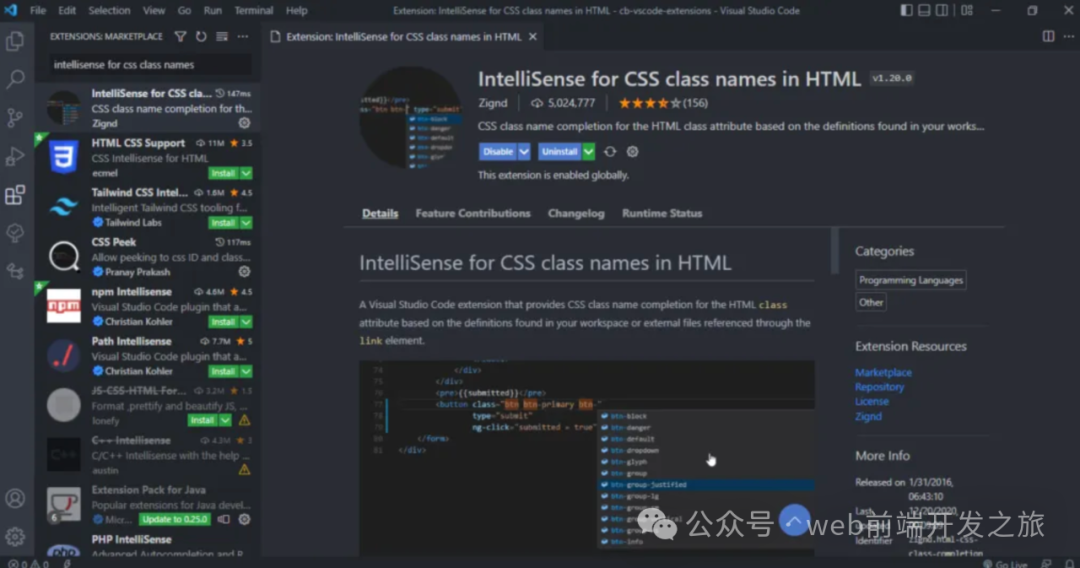
Task: Select CSS Peek extension in list
Action: click(147, 257)
